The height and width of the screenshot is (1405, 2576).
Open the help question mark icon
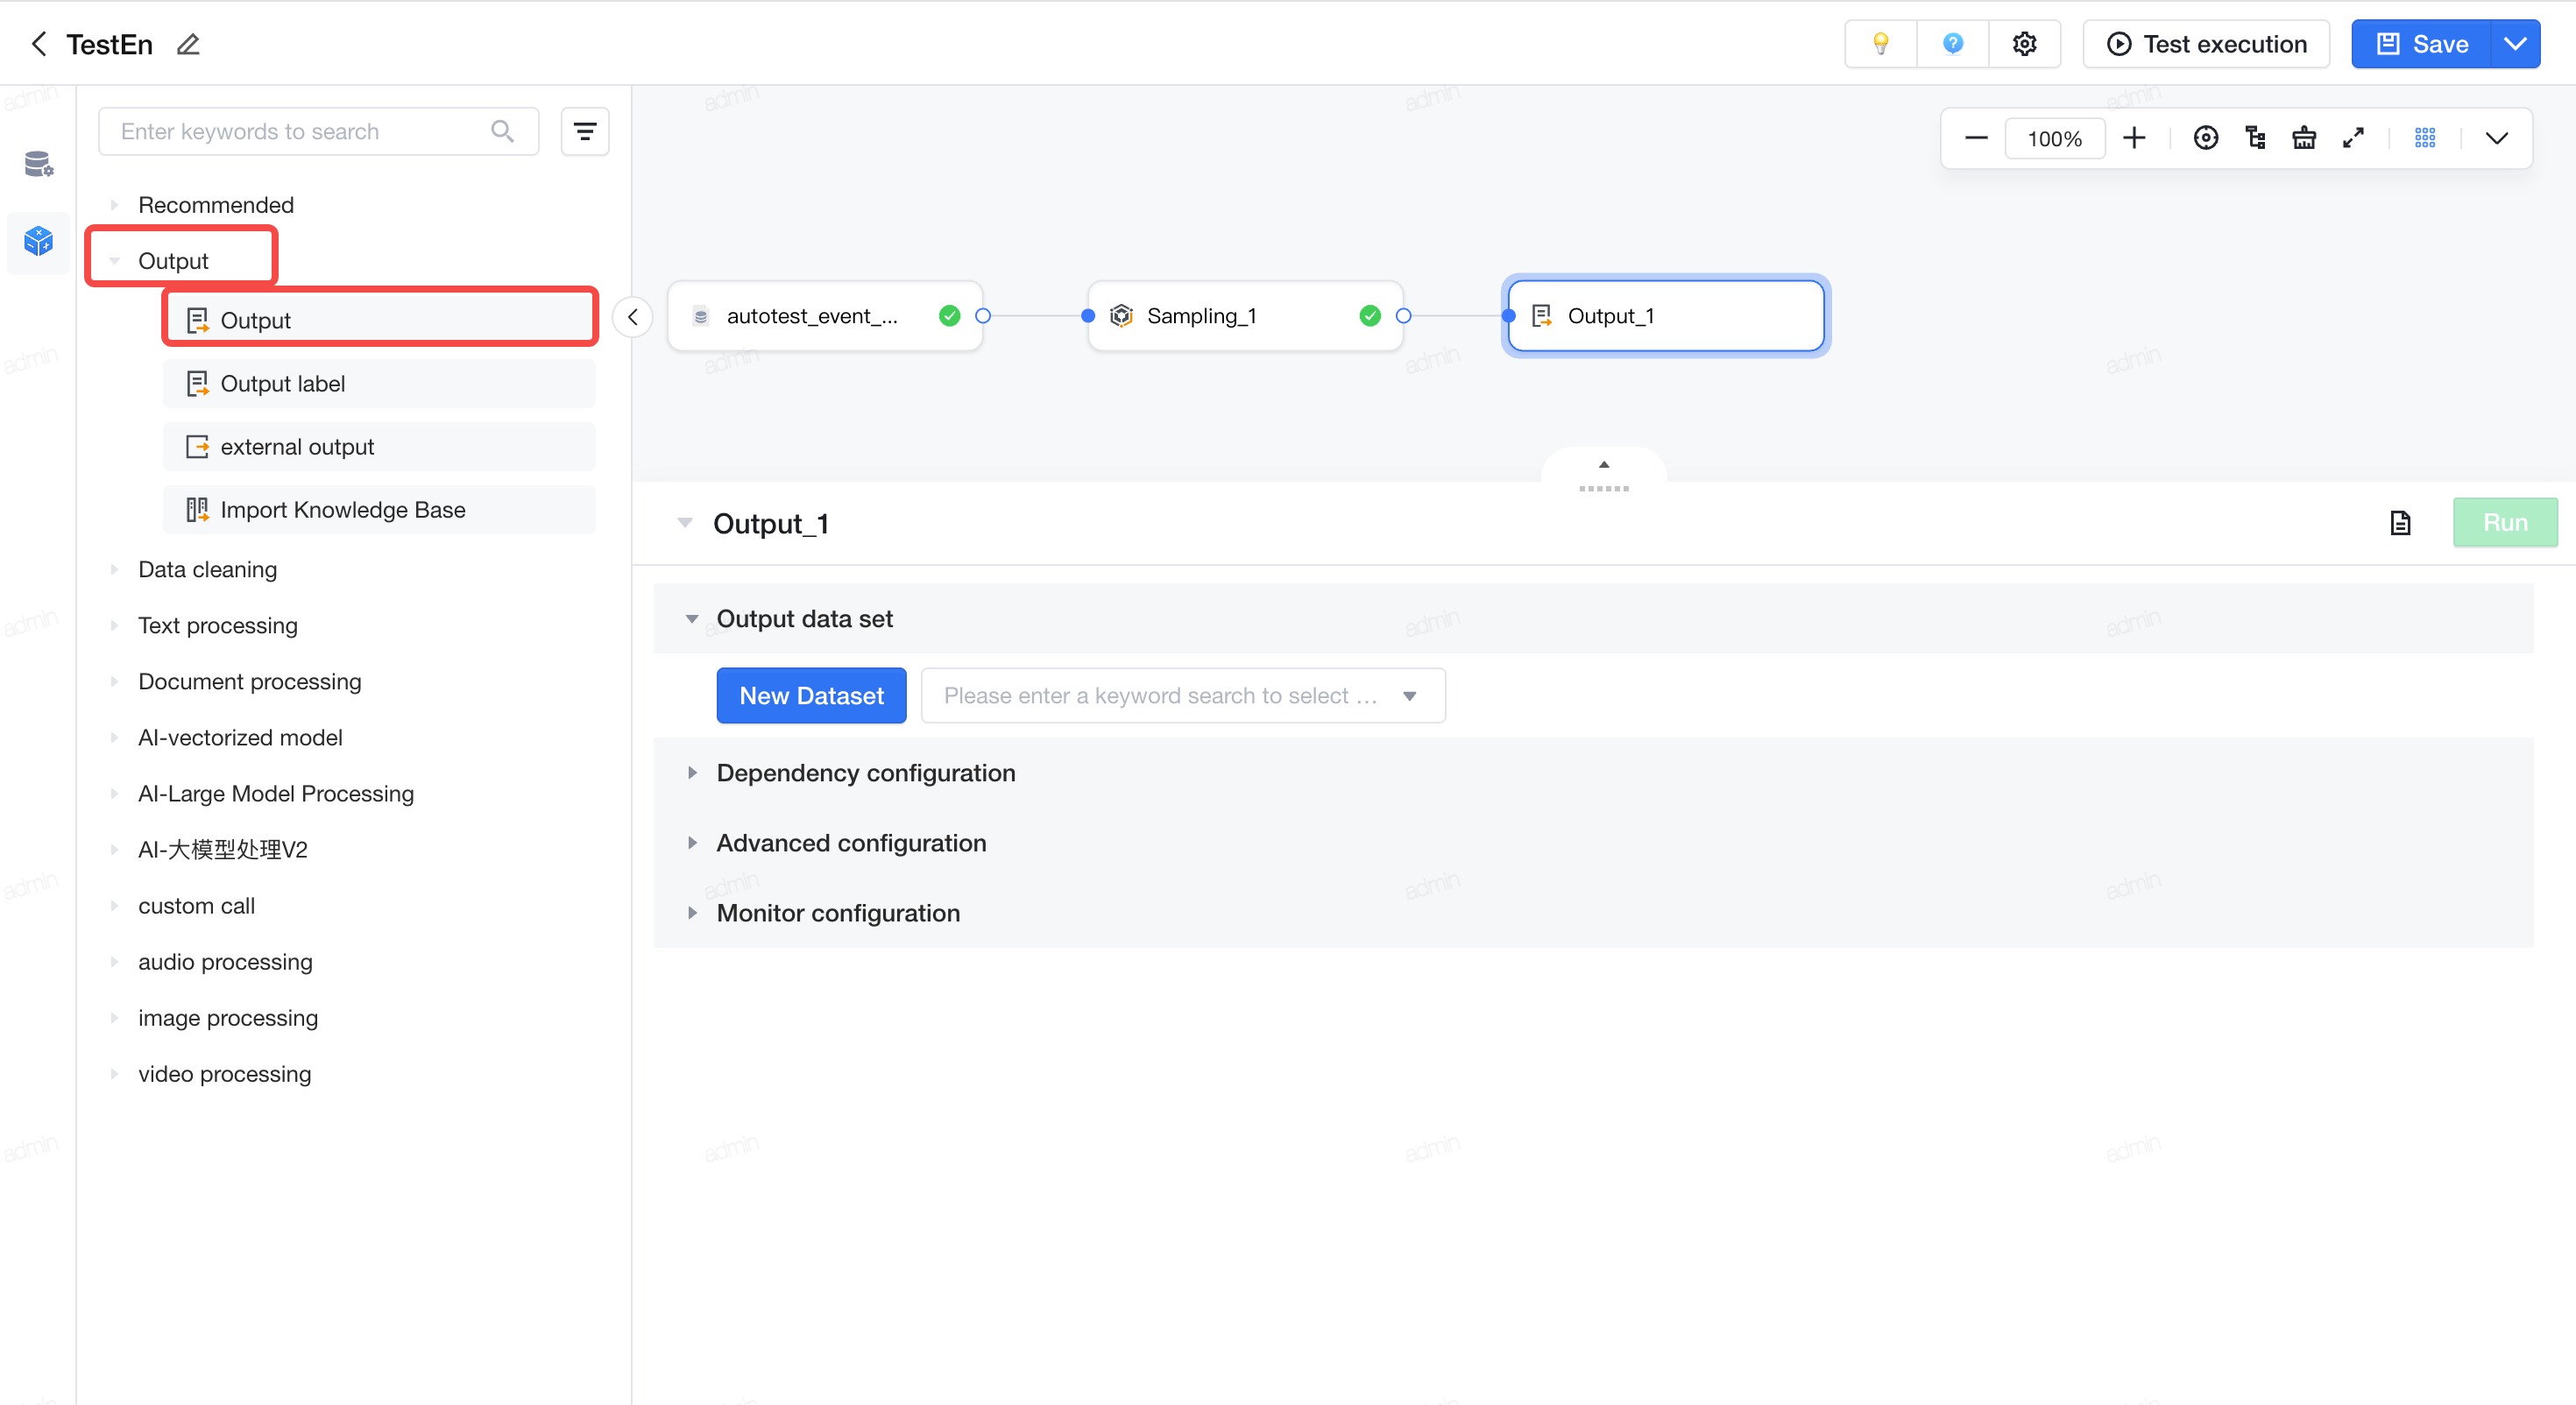coord(1952,44)
